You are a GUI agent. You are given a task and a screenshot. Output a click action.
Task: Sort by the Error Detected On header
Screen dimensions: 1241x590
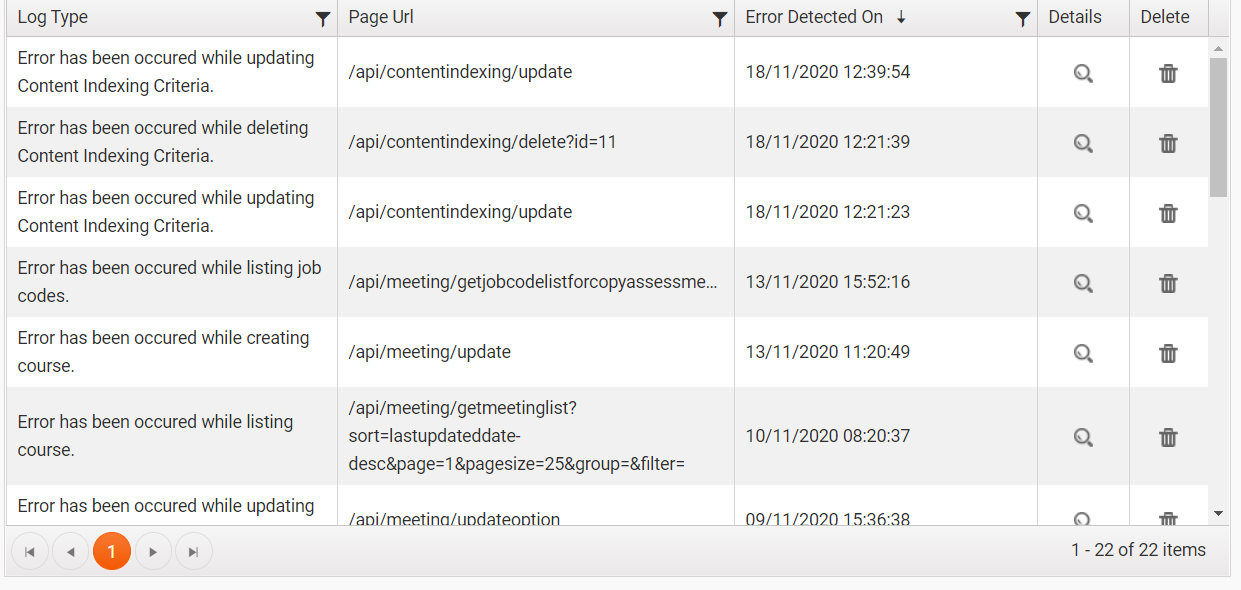[x=815, y=17]
